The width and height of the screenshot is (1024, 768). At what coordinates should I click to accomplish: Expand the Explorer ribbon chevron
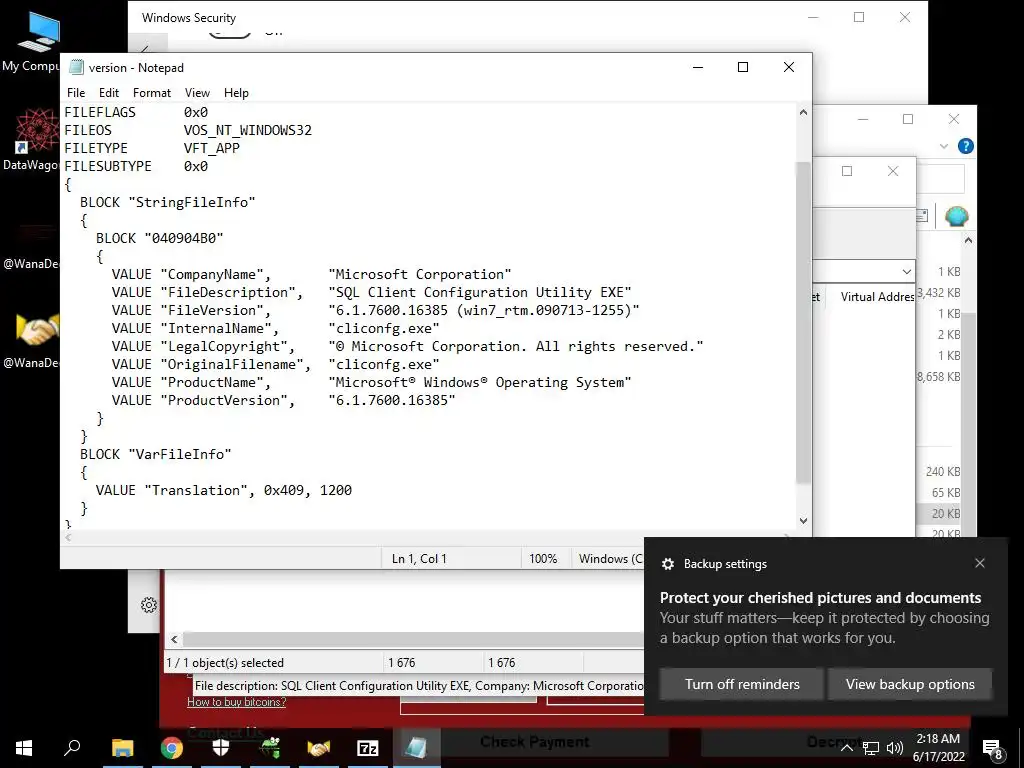coord(944,146)
